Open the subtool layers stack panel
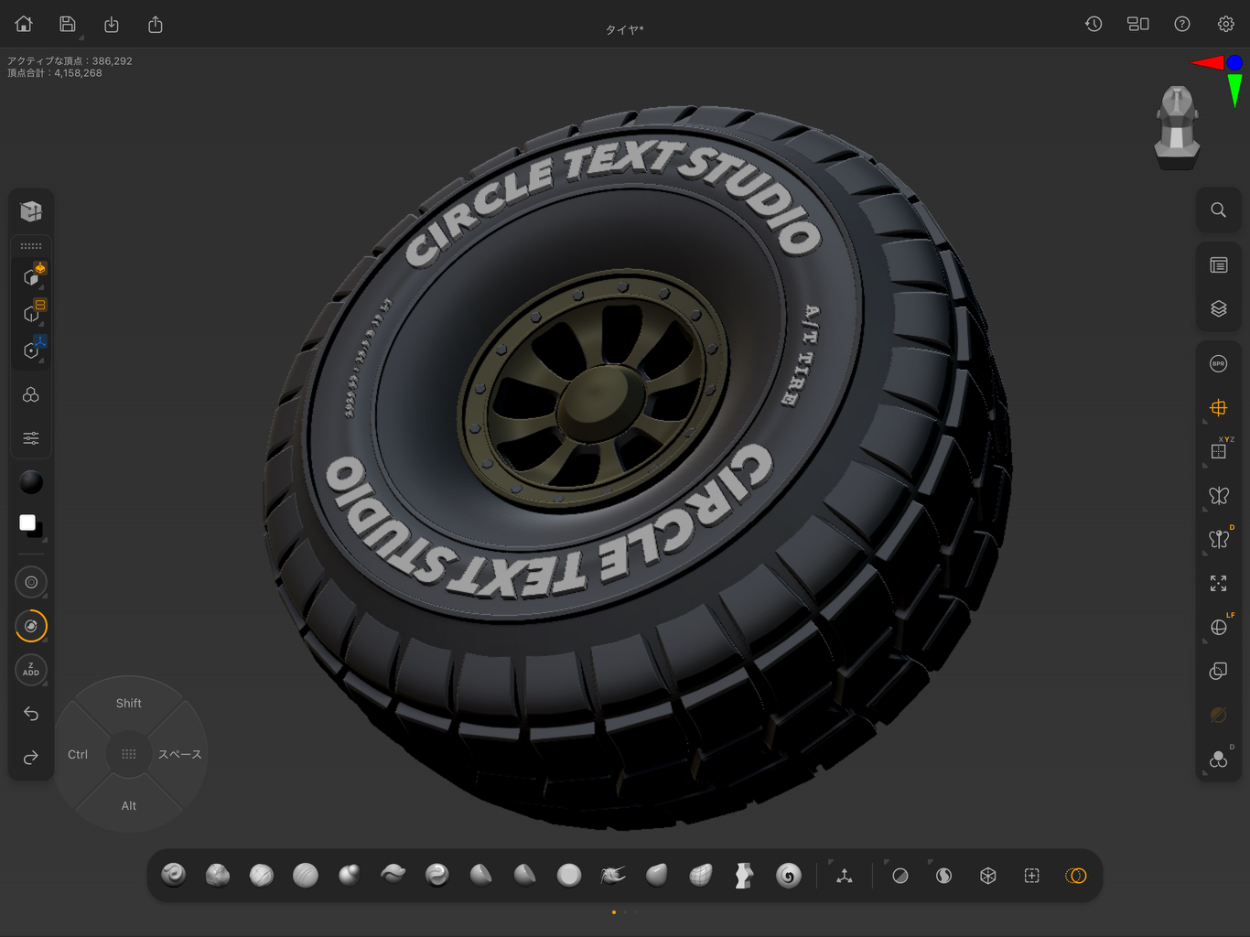This screenshot has width=1250, height=937. pyautogui.click(x=1218, y=309)
